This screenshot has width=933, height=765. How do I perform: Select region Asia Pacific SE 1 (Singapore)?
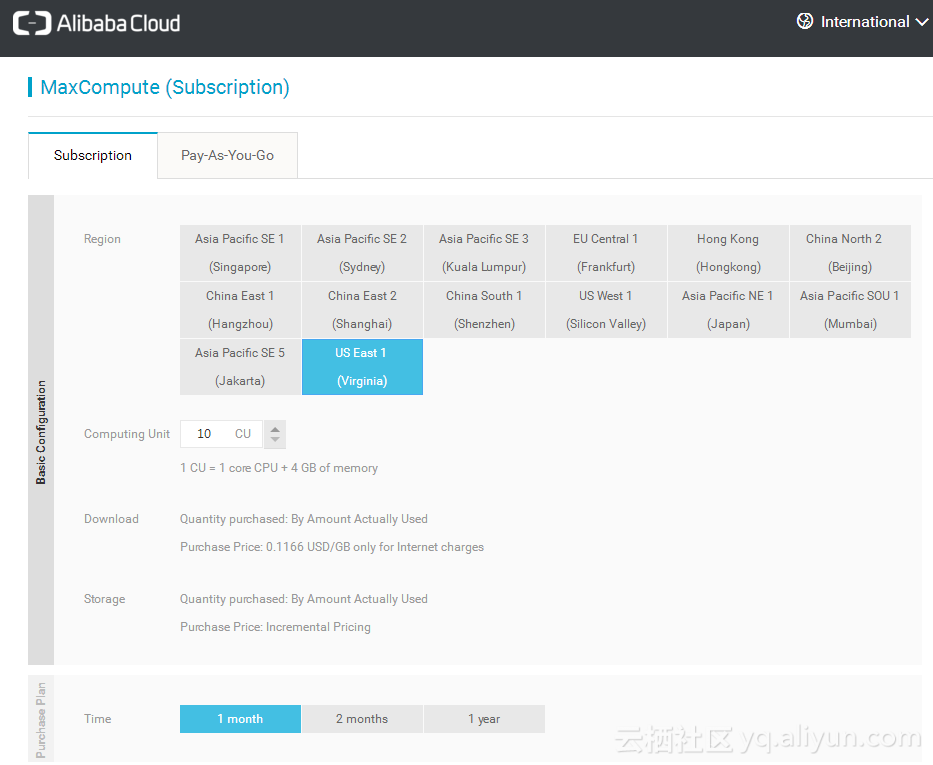pyautogui.click(x=240, y=253)
